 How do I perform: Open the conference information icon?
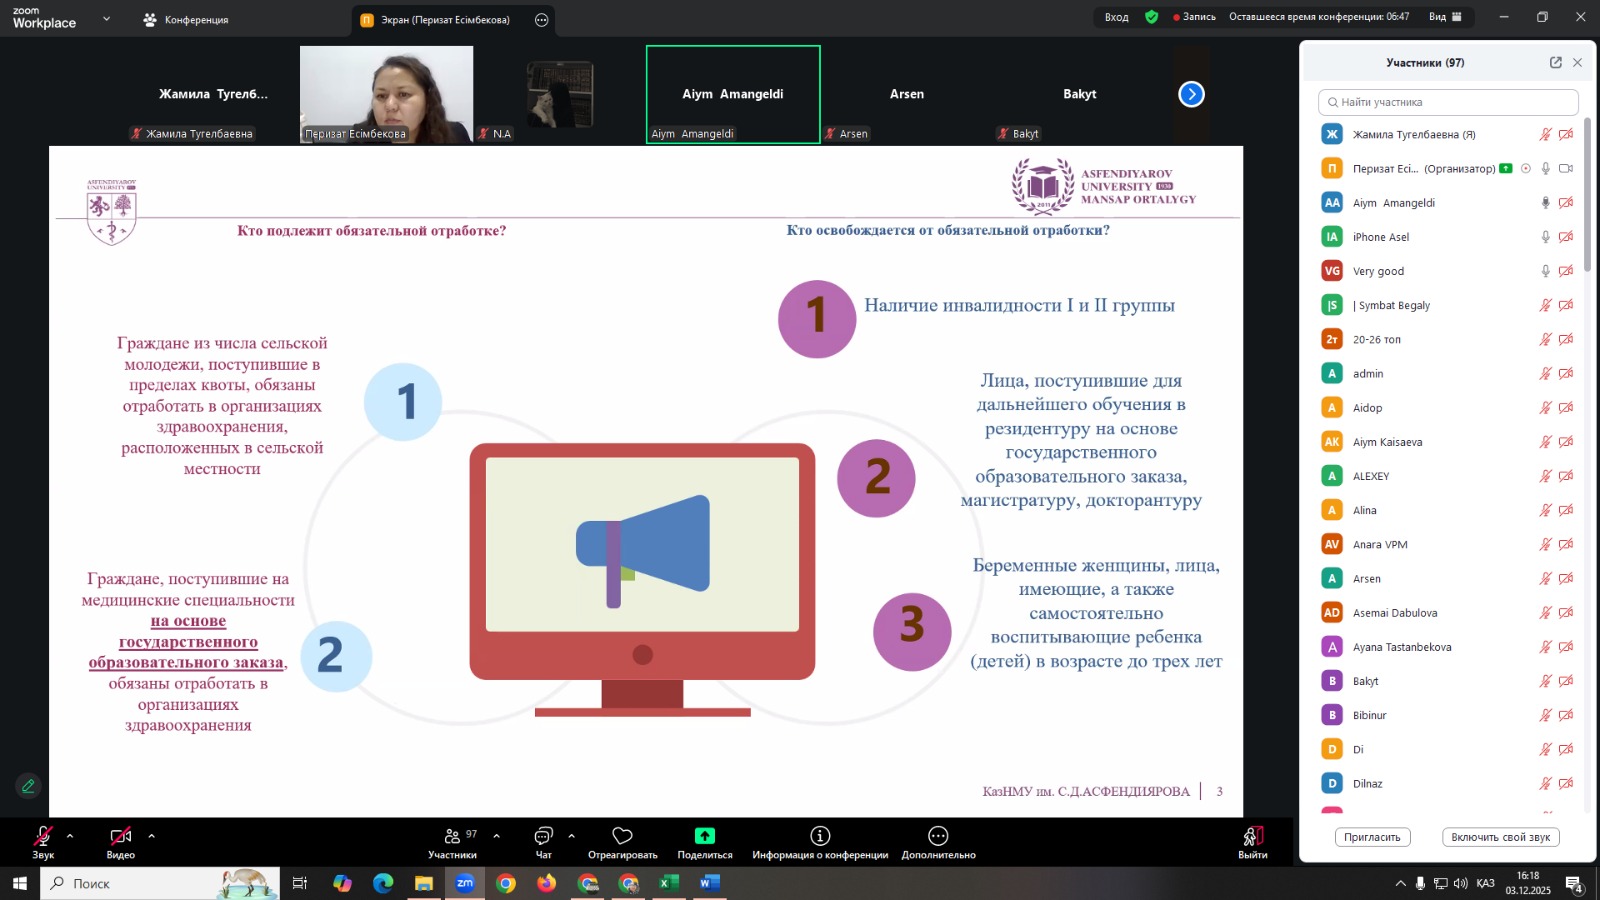click(820, 836)
